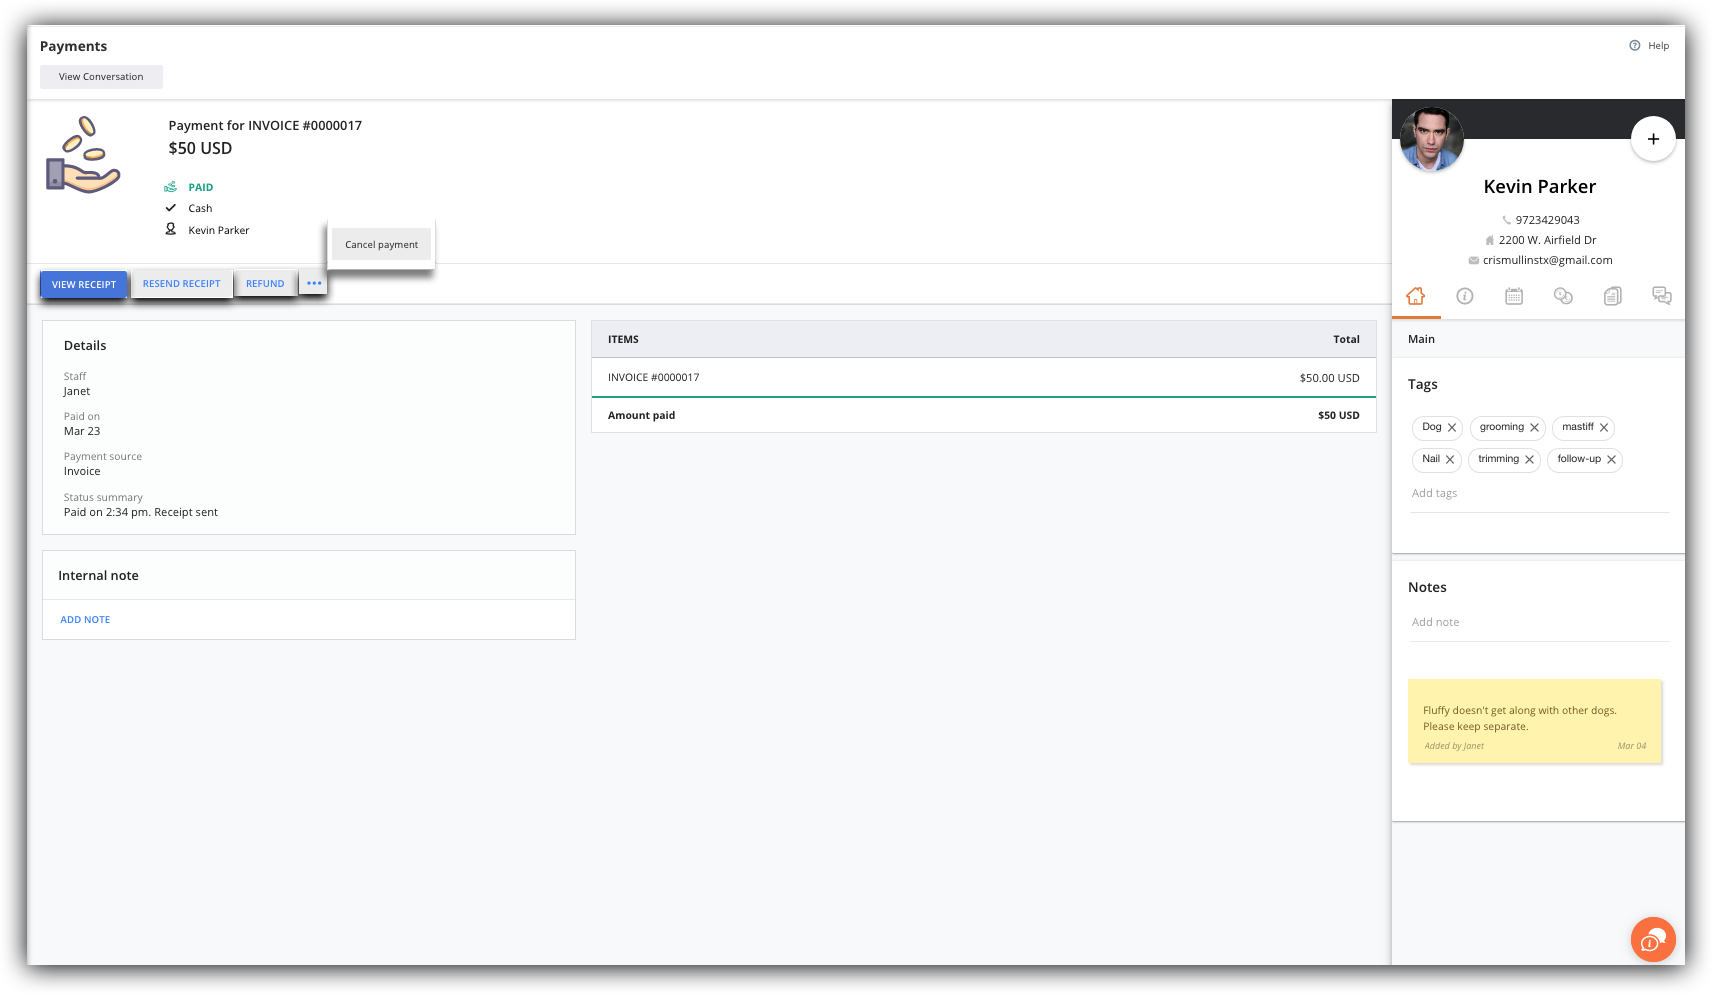This screenshot has width=1712, height=994.
Task: Click the three-dots more actions button
Action: 314,283
